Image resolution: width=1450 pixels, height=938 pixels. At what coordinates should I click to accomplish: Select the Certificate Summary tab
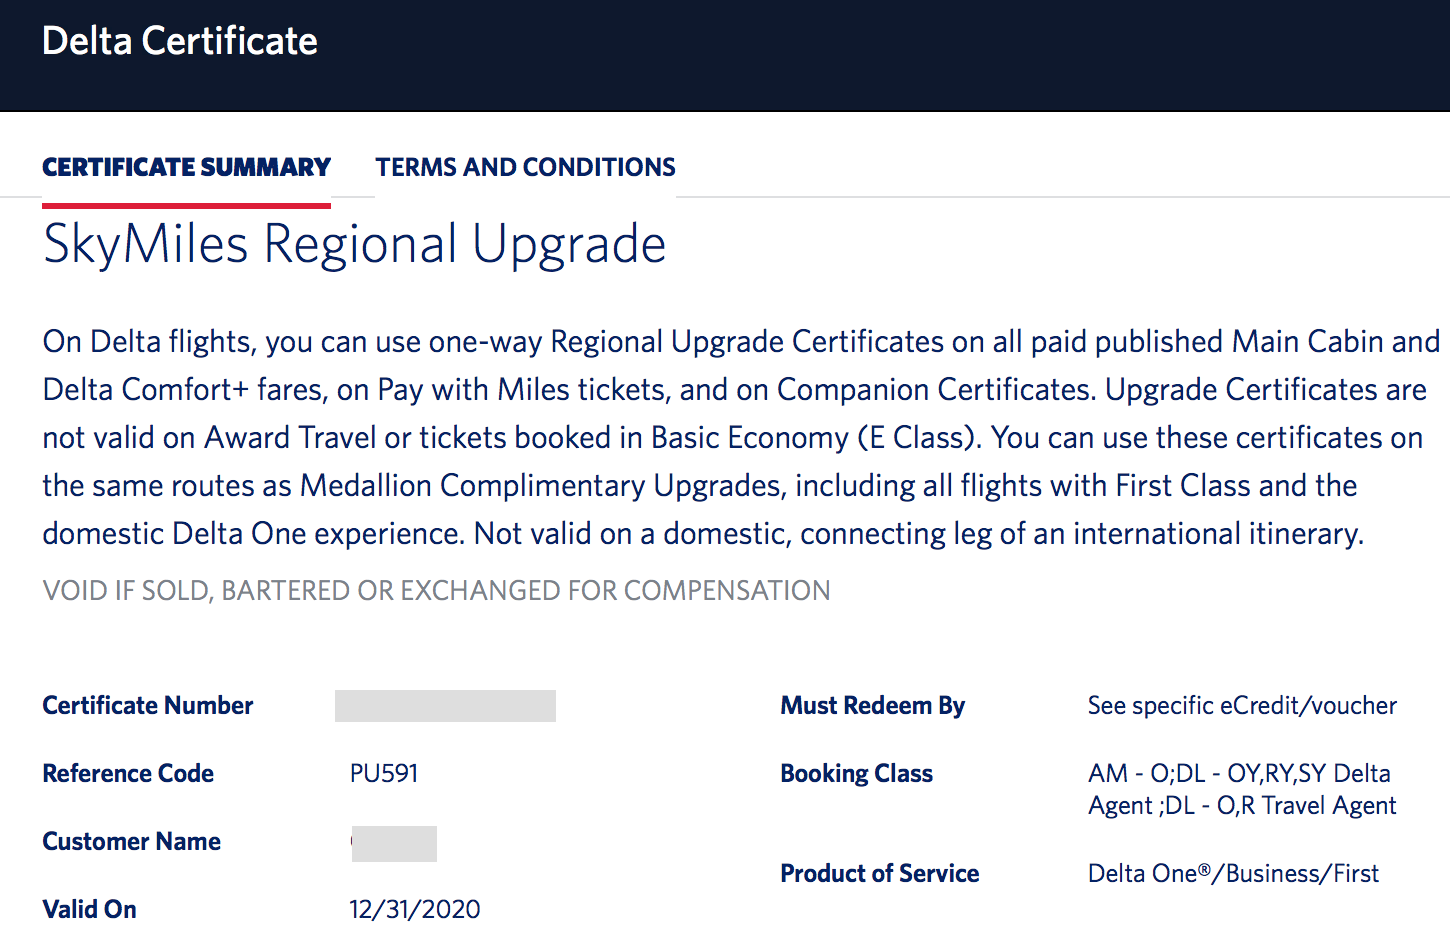click(186, 167)
